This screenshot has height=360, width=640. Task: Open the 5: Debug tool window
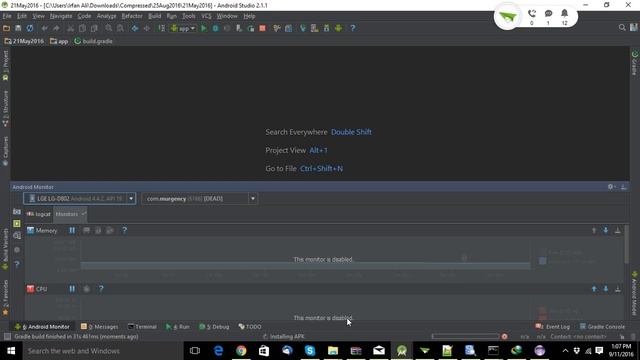click(x=214, y=327)
